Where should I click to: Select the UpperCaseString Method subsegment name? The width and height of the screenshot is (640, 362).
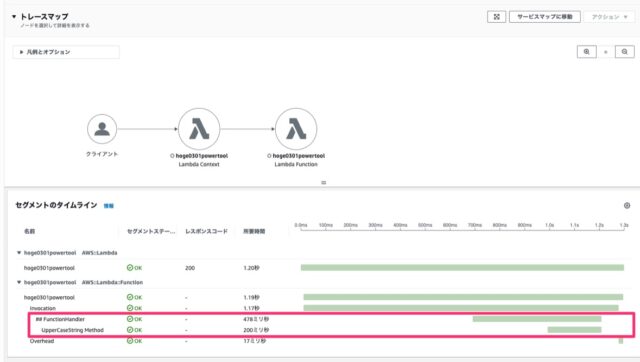pos(72,330)
